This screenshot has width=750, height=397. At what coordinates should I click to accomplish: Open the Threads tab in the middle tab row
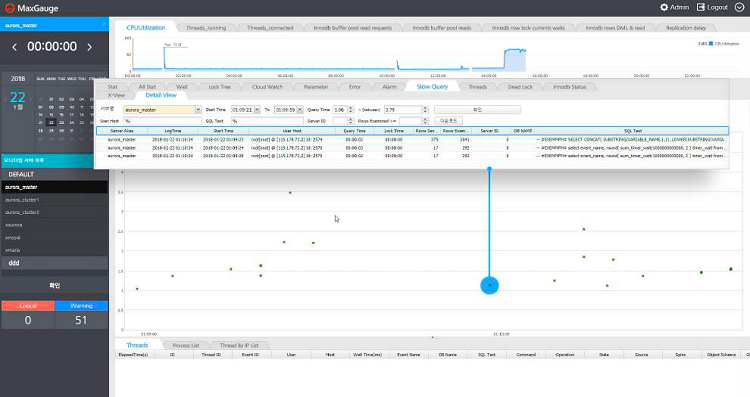coord(477,87)
